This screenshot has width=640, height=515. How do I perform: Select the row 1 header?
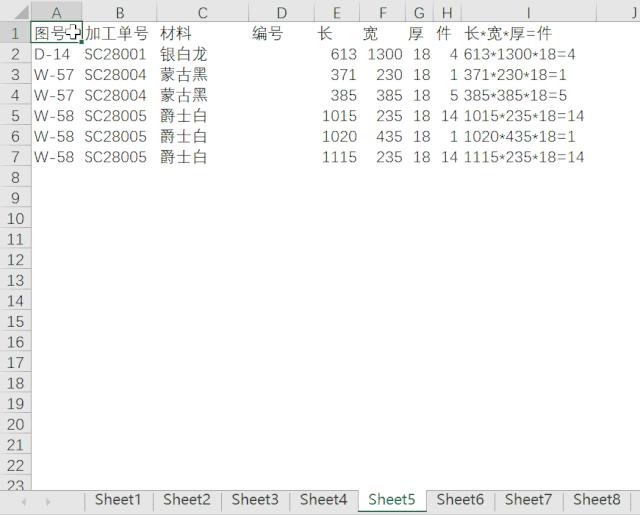pyautogui.click(x=14, y=33)
